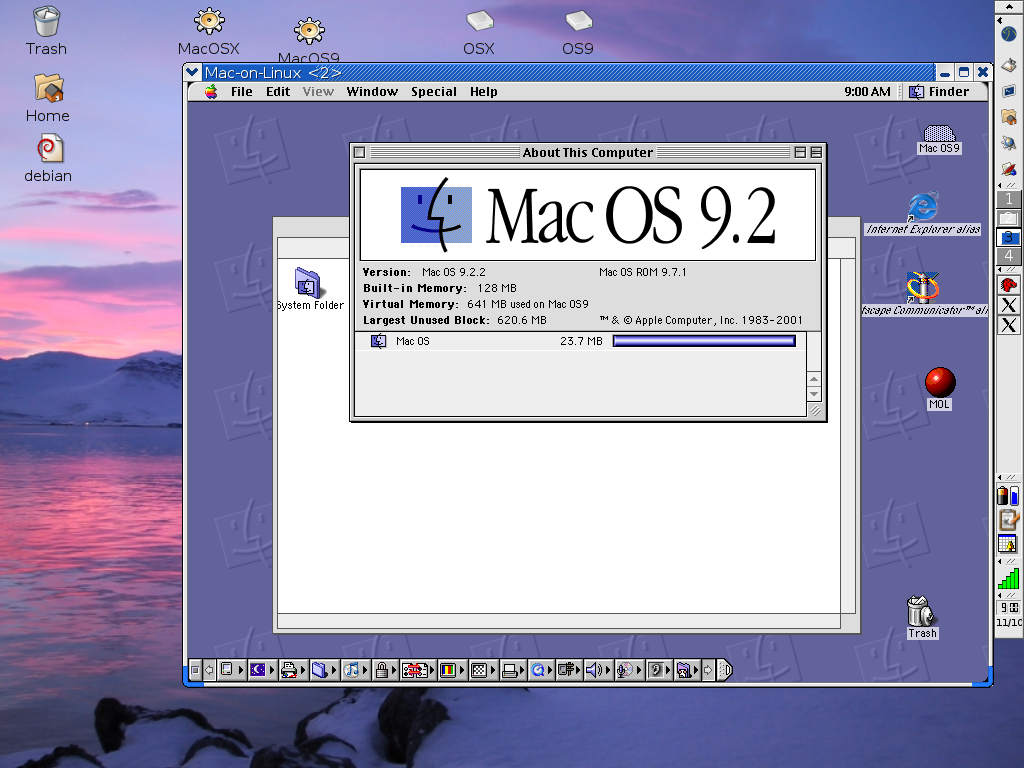Collapse the control strip using its end tab
The height and width of the screenshot is (768, 1024).
(x=725, y=670)
